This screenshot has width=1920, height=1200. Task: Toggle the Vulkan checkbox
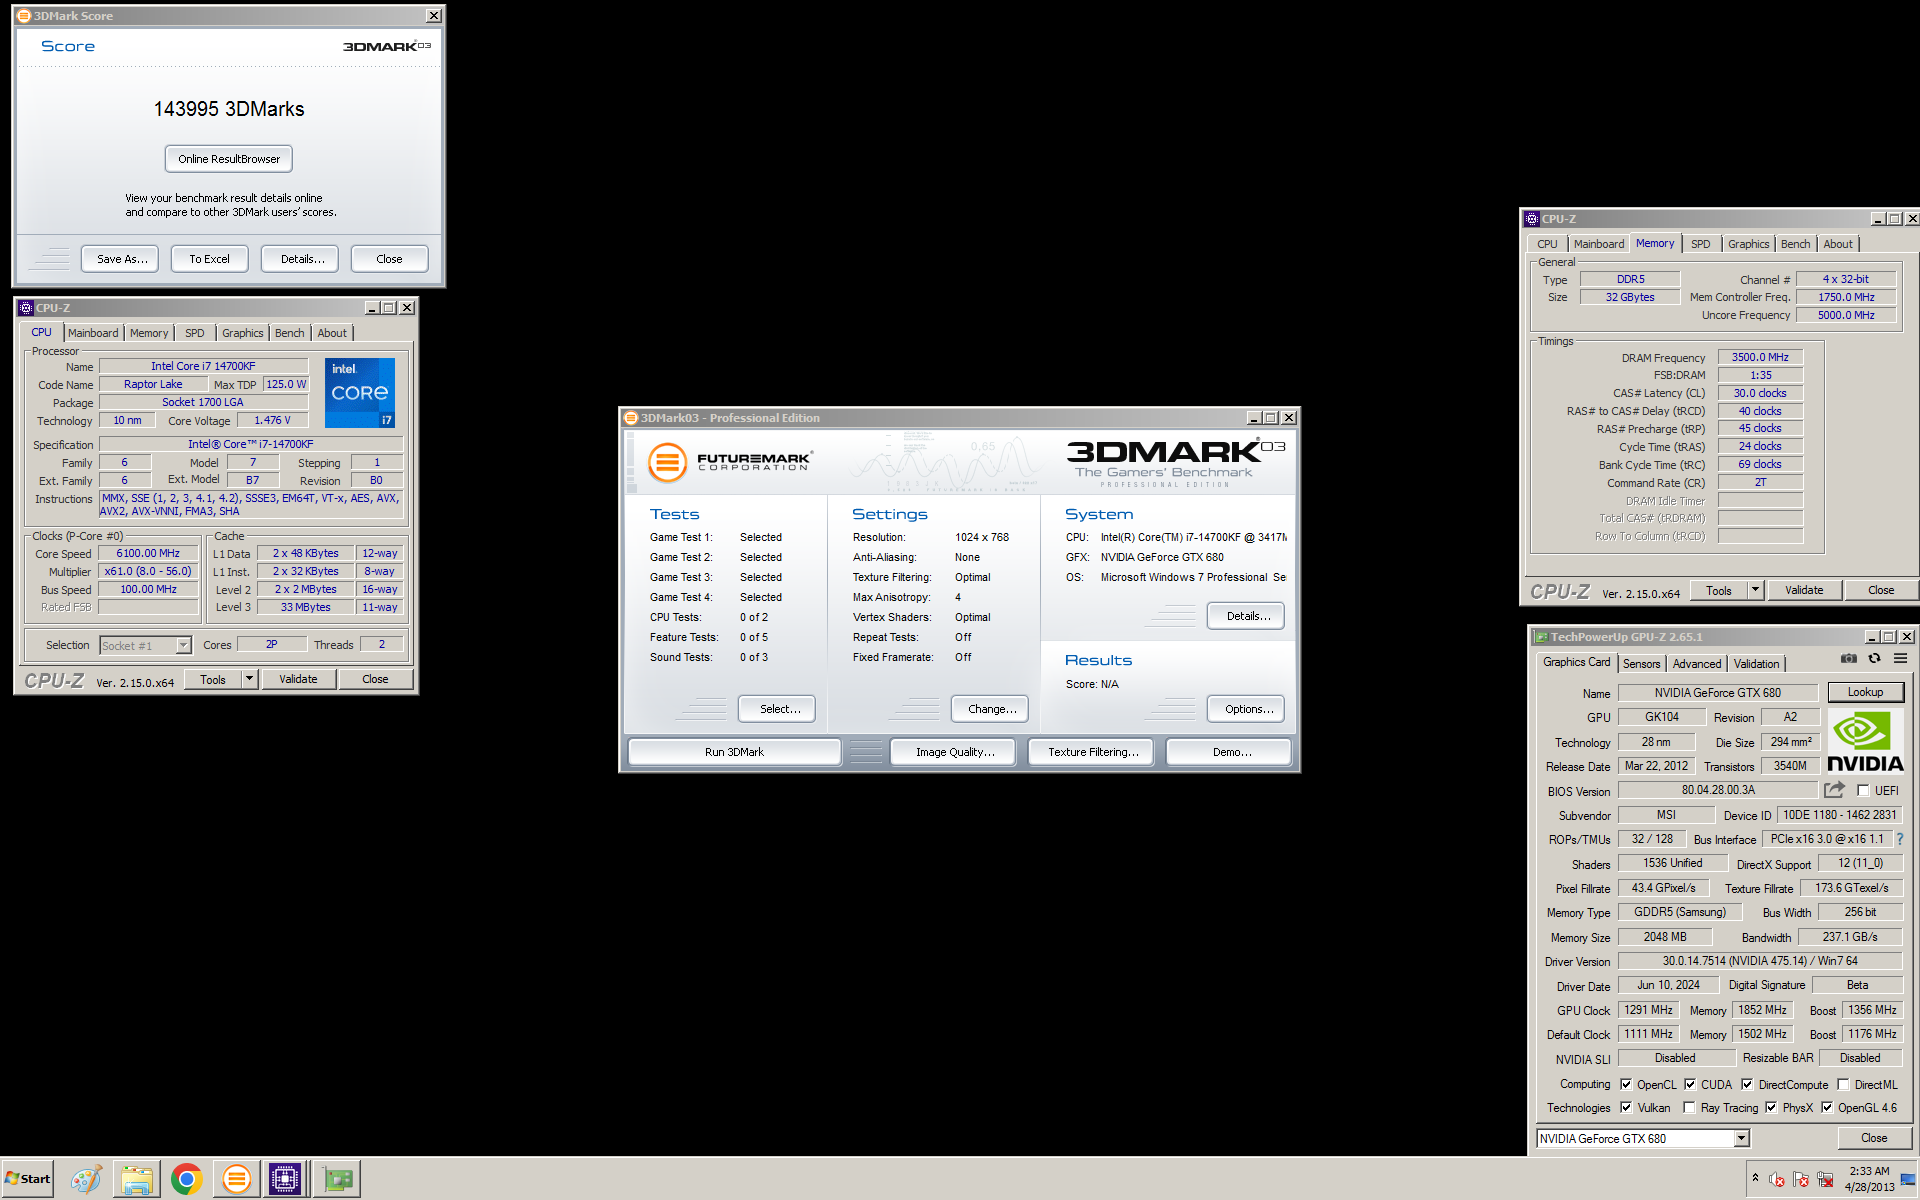[x=1626, y=1107]
